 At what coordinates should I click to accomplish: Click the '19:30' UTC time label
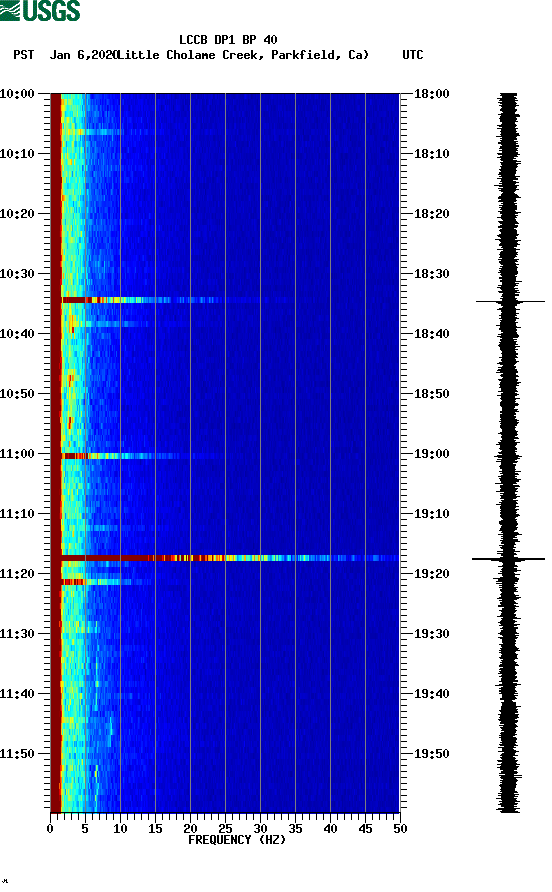click(x=431, y=634)
